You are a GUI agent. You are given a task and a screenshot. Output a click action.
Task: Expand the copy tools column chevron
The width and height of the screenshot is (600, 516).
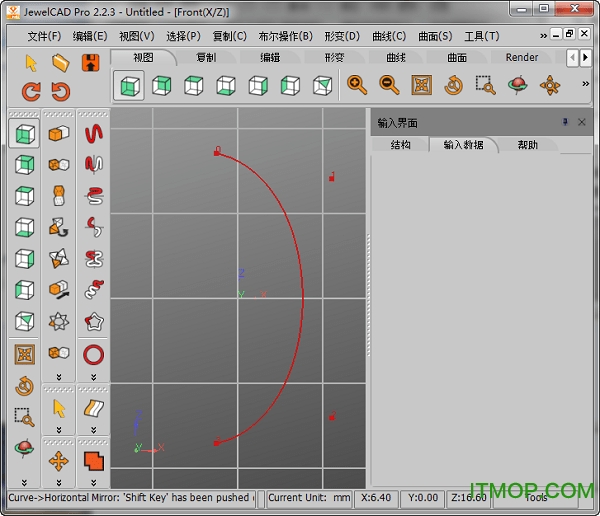point(59,377)
